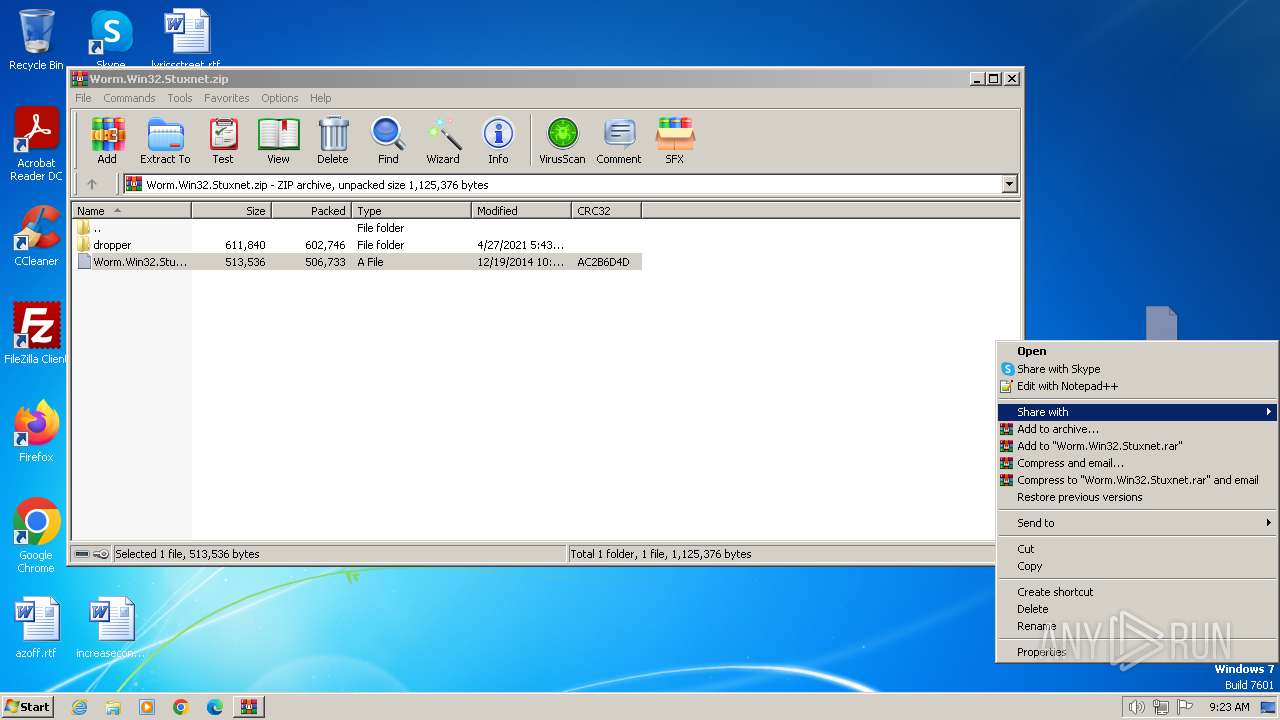Select the Worm.Win32.Stu... file row
Viewport: 1280px width, 720px height.
[356, 262]
